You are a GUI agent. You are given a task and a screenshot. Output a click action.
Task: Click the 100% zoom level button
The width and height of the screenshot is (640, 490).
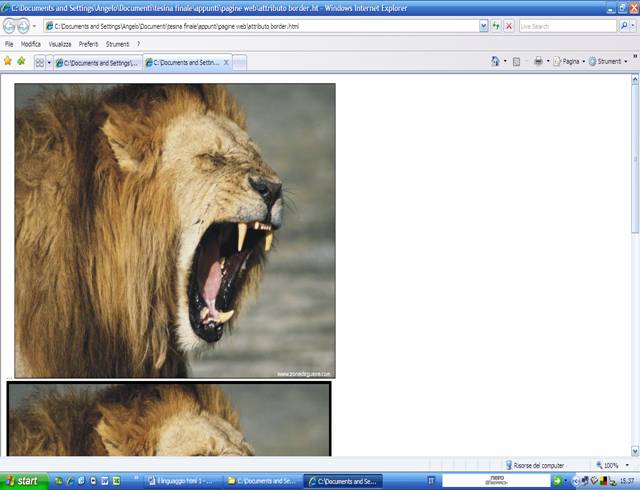[x=607, y=465]
